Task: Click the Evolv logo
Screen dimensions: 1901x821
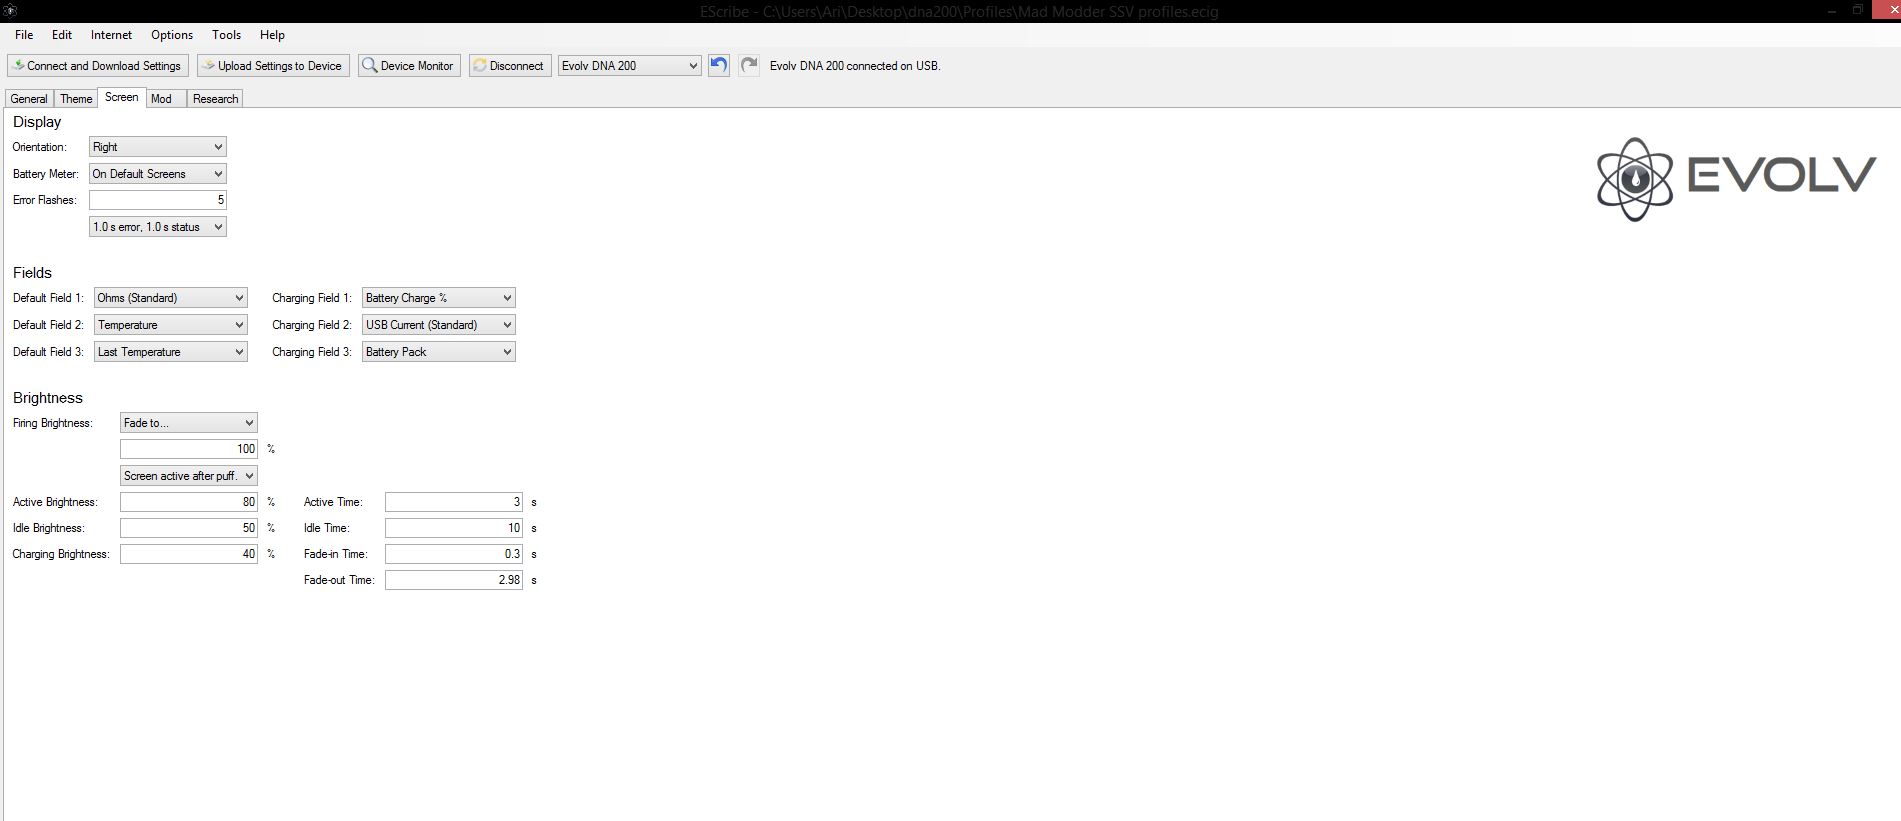Action: click(x=1735, y=179)
